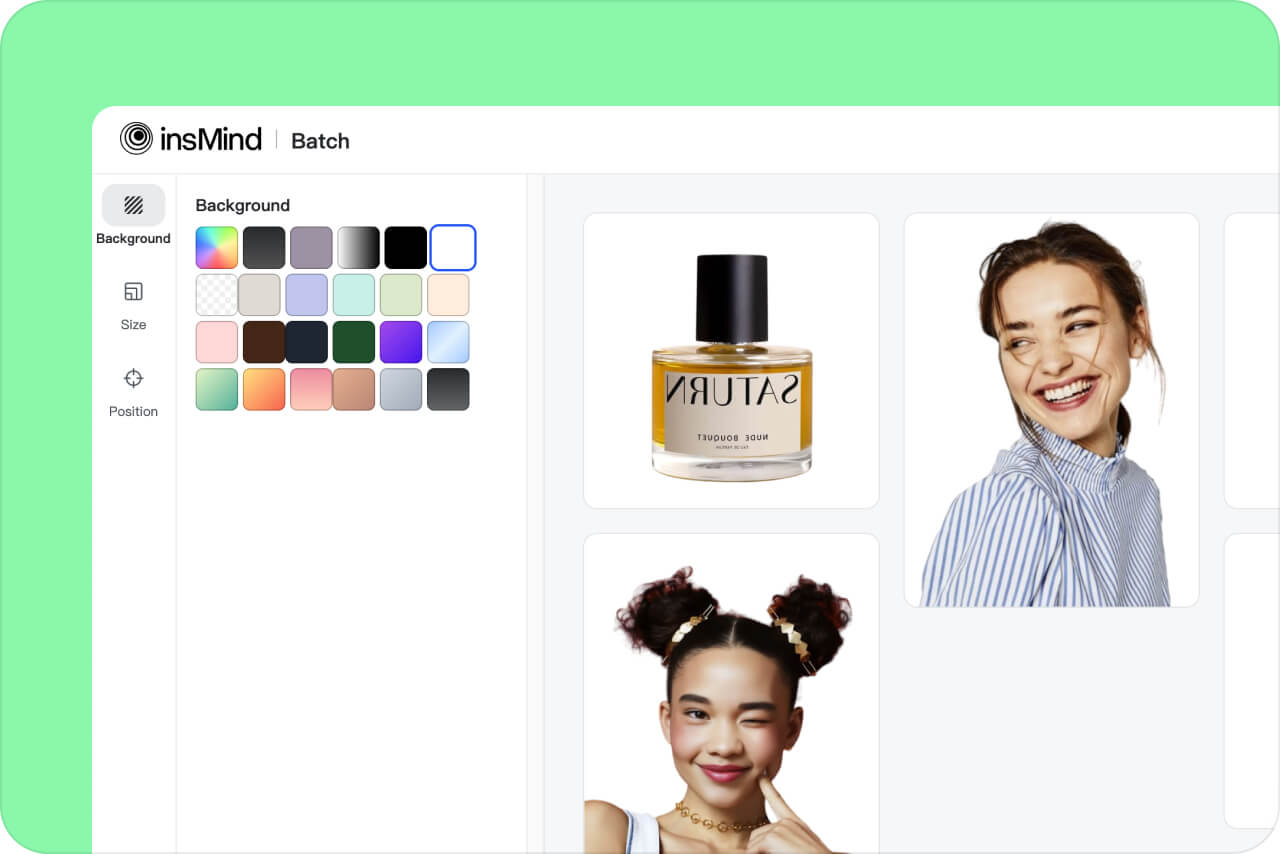Select the pink-red gradient swatch
This screenshot has width=1280, height=854.
[x=311, y=389]
